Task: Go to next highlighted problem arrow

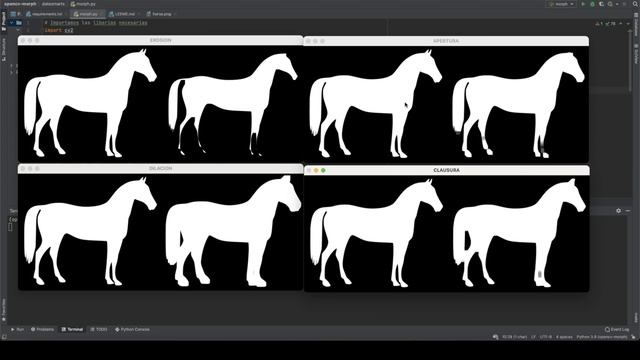Action: click(628, 24)
